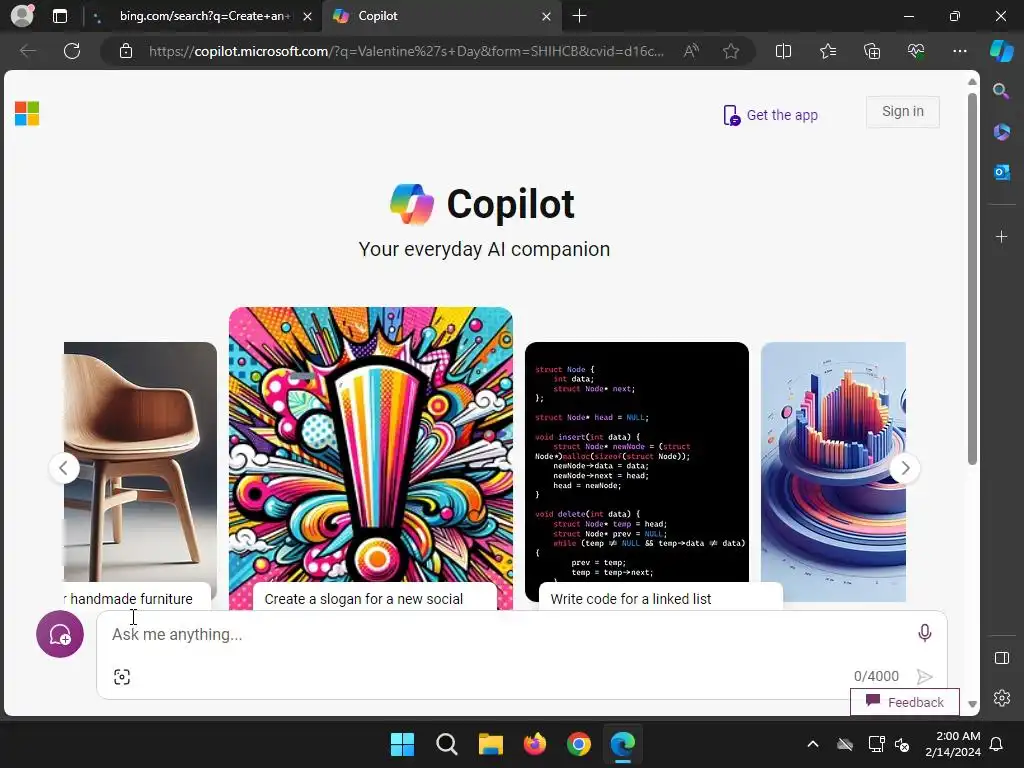This screenshot has height=768, width=1024.
Task: Open Copilot sidebar icon in toolbar
Action: (1002, 51)
